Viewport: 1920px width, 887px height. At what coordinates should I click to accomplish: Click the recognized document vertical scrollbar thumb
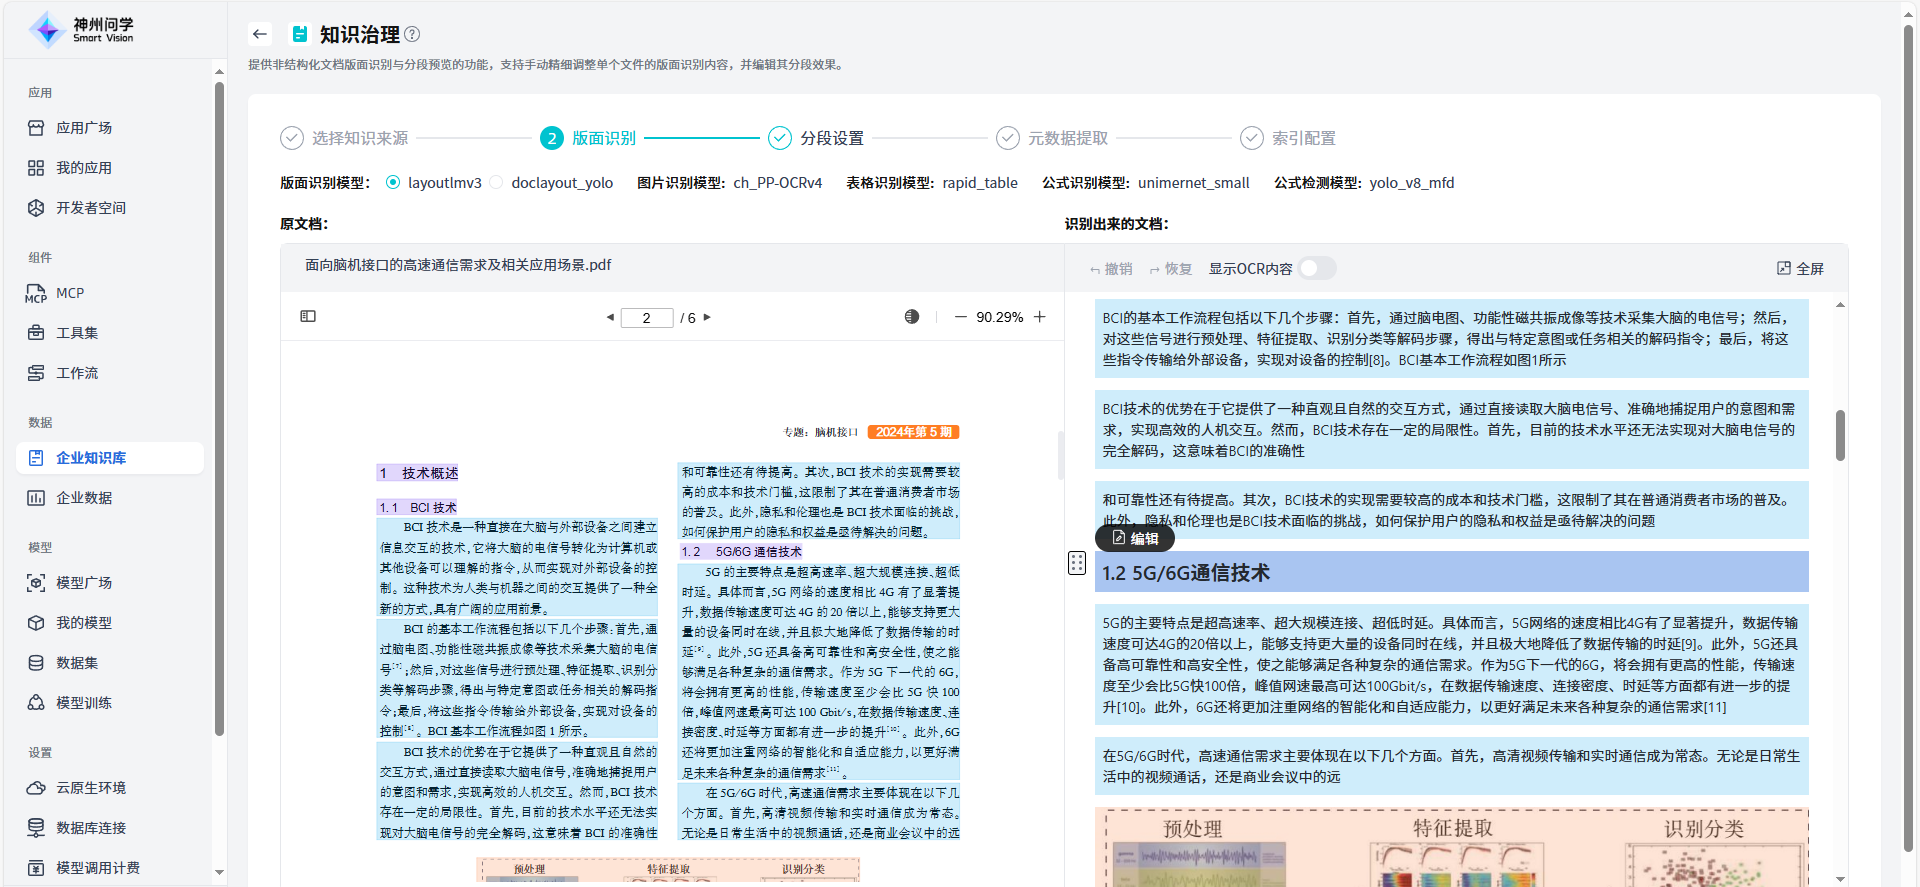click(1840, 435)
